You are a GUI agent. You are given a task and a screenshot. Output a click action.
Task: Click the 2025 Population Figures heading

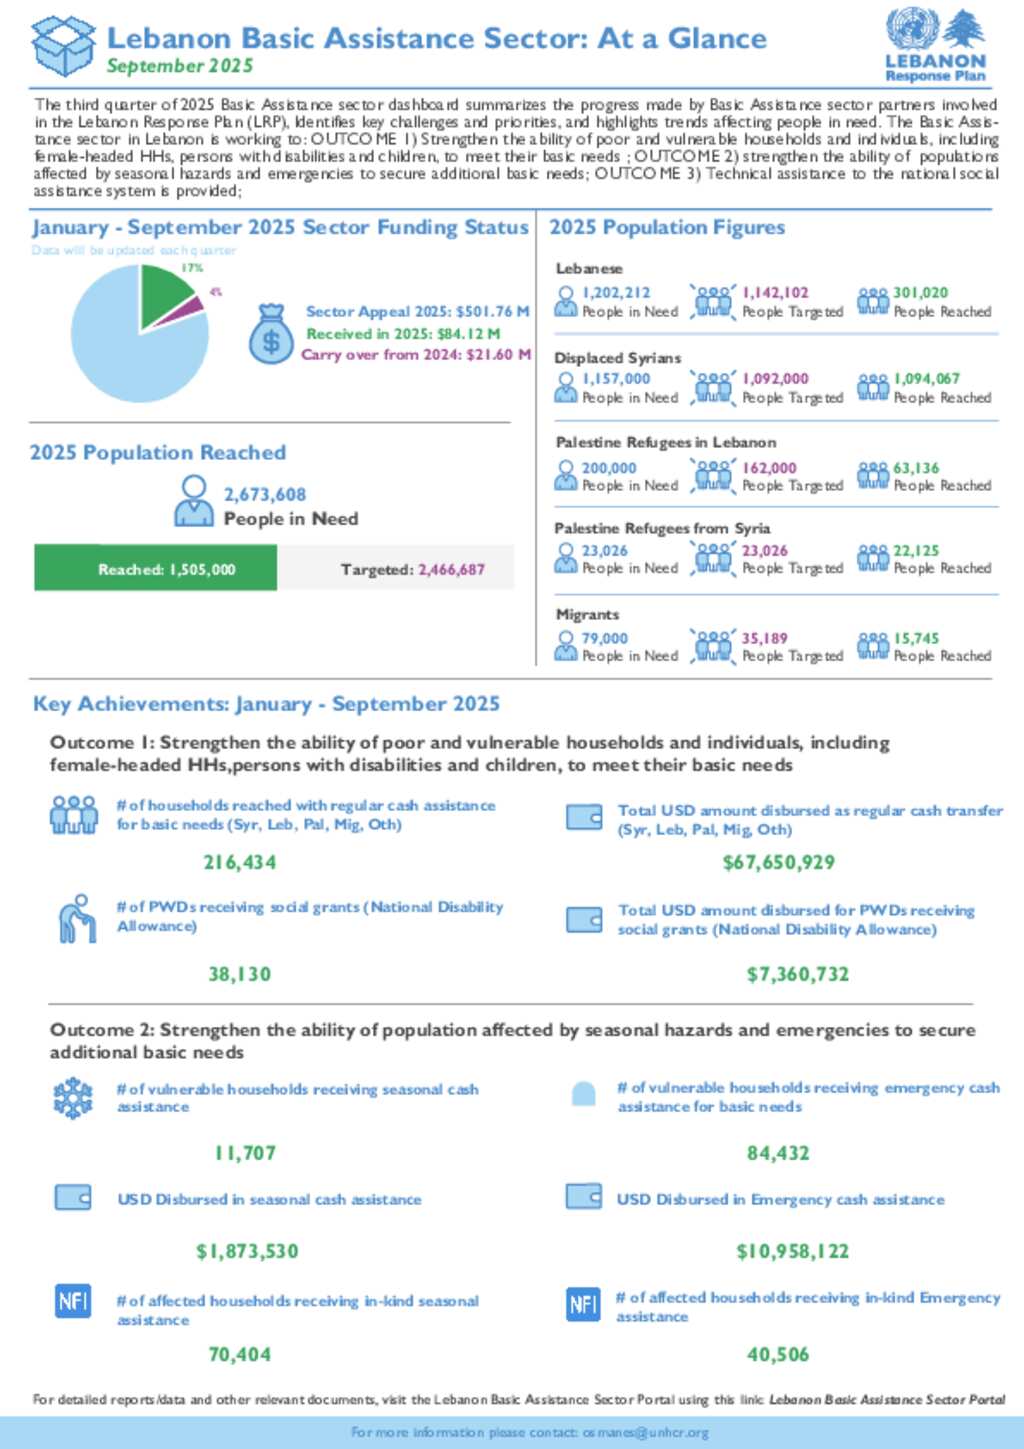pos(667,227)
